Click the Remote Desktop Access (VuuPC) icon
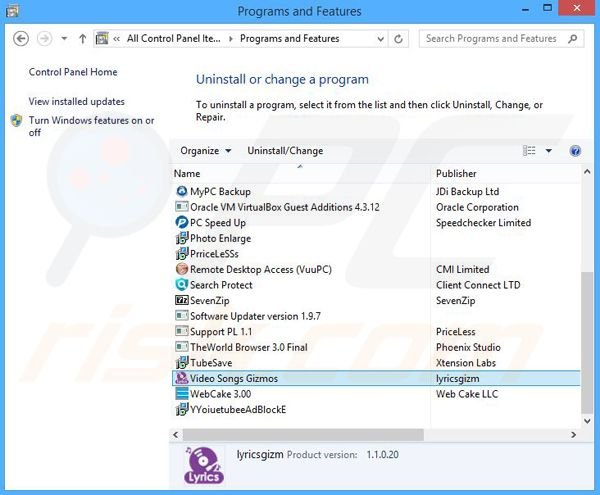The image size is (600, 495). pos(181,269)
